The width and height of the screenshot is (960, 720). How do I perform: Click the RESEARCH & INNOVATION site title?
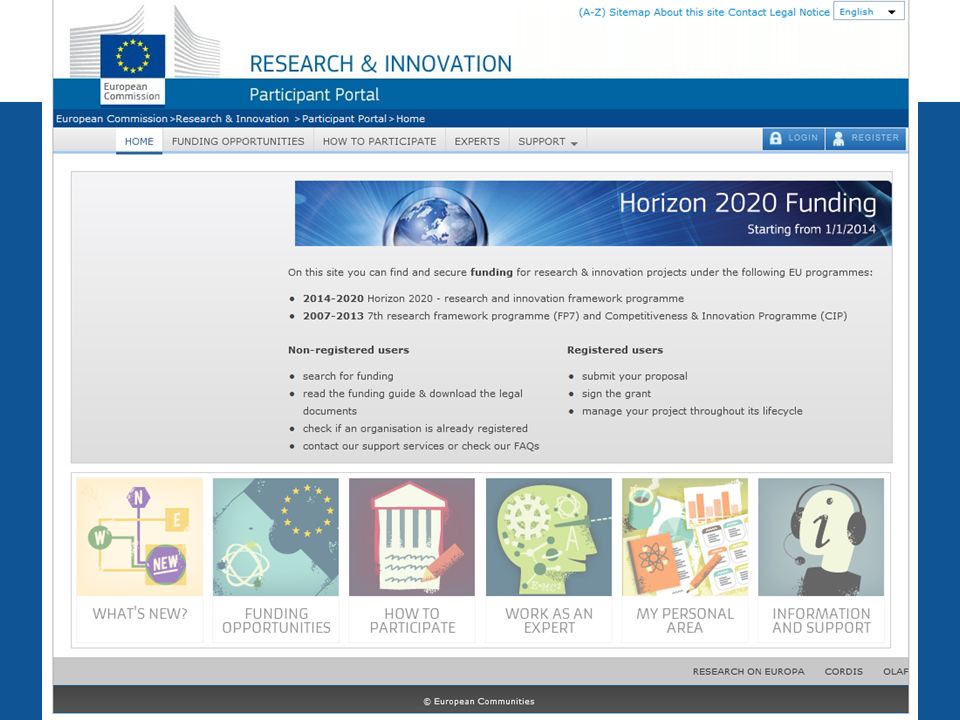pyautogui.click(x=380, y=64)
